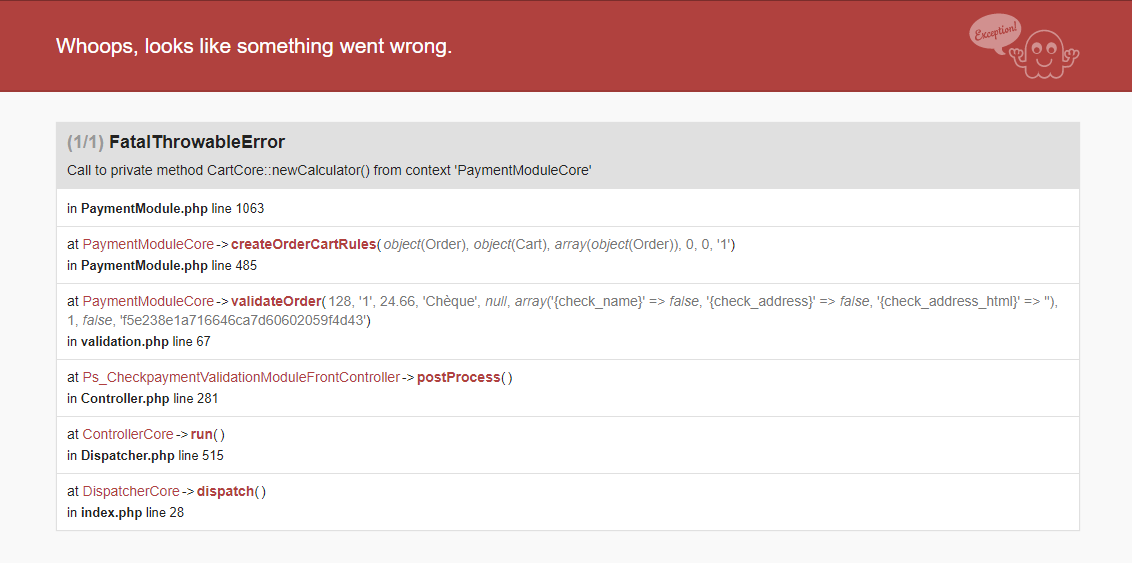The image size is (1132, 563).
Task: Click Dispatcher.php line 515 text
Action: tap(145, 455)
